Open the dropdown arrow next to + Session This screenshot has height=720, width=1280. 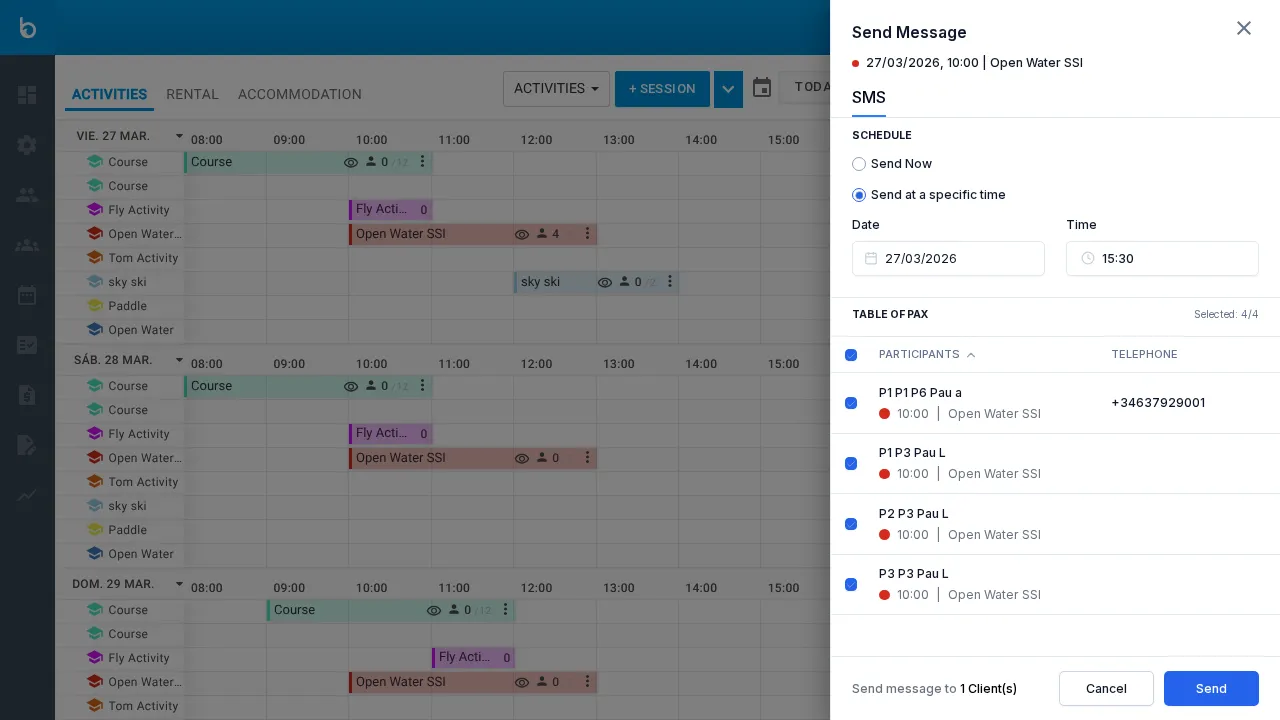(x=728, y=89)
